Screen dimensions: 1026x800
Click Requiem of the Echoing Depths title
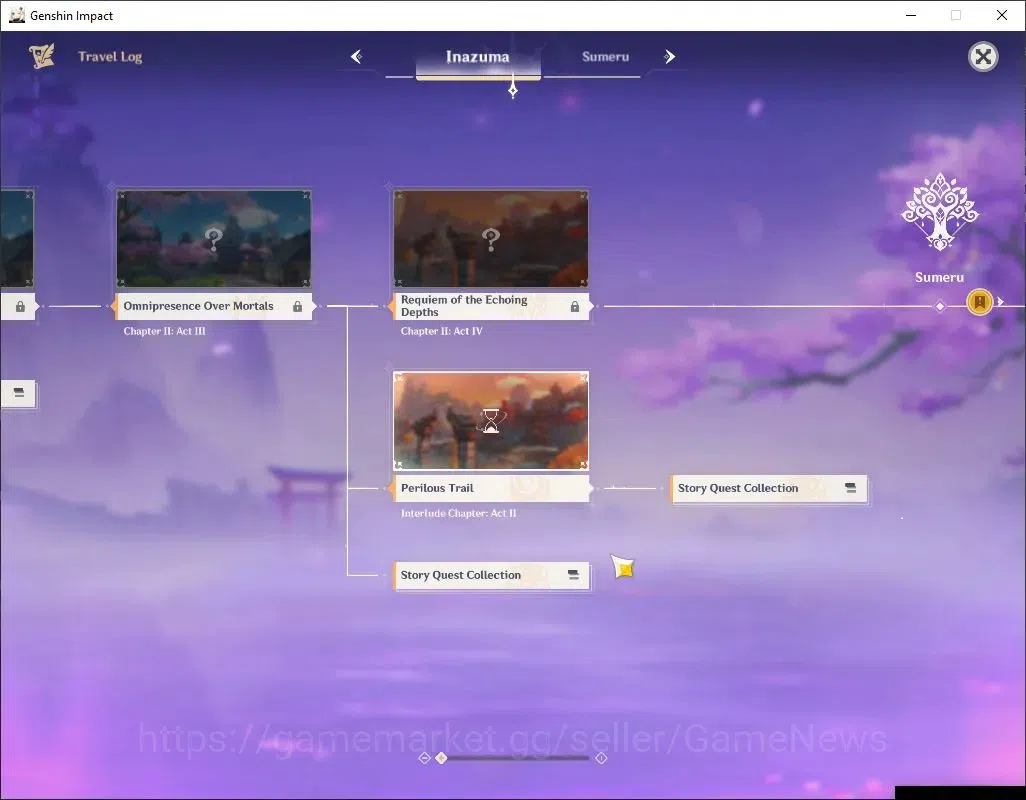tap(491, 306)
